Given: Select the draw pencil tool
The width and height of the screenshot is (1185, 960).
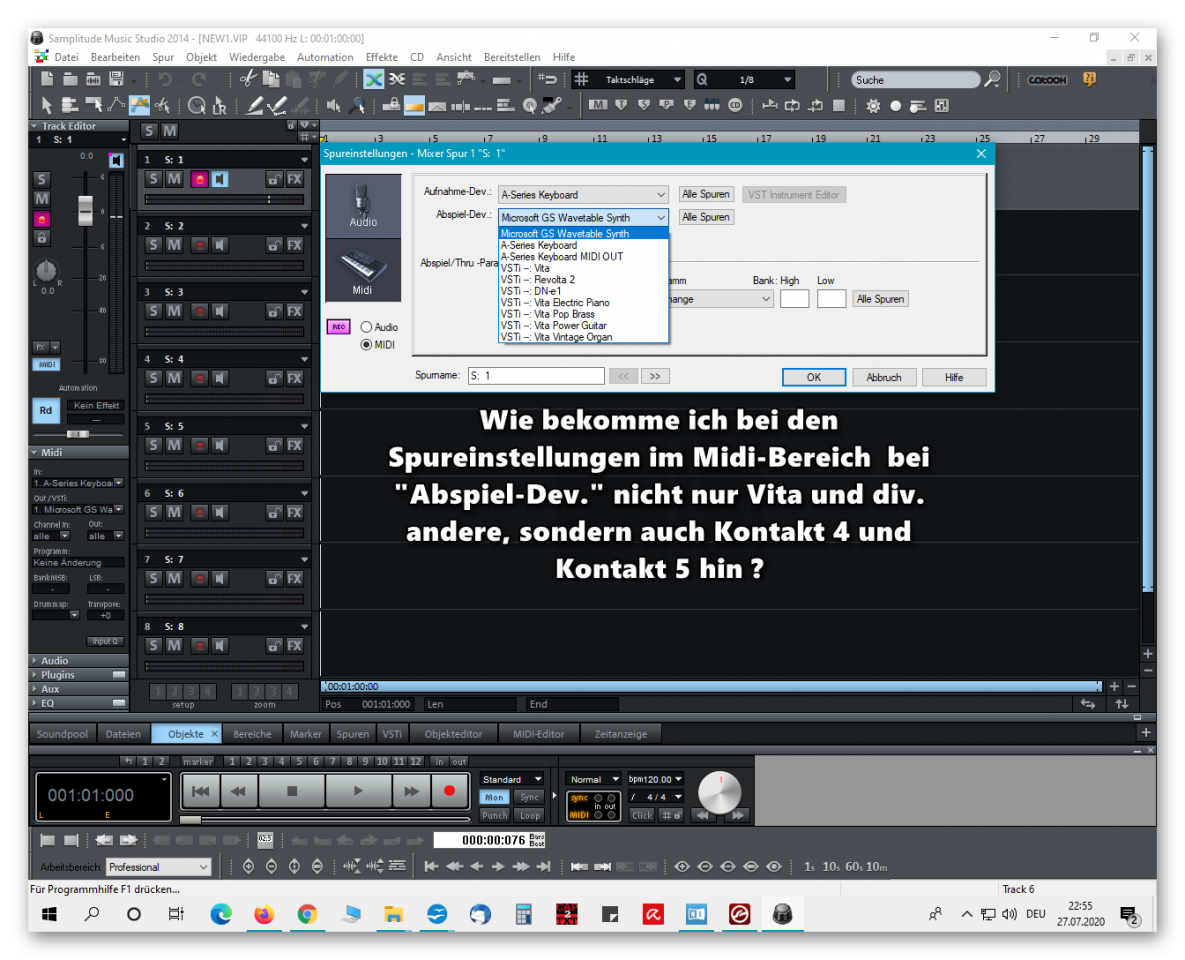Looking at the screenshot, I should click(x=255, y=106).
